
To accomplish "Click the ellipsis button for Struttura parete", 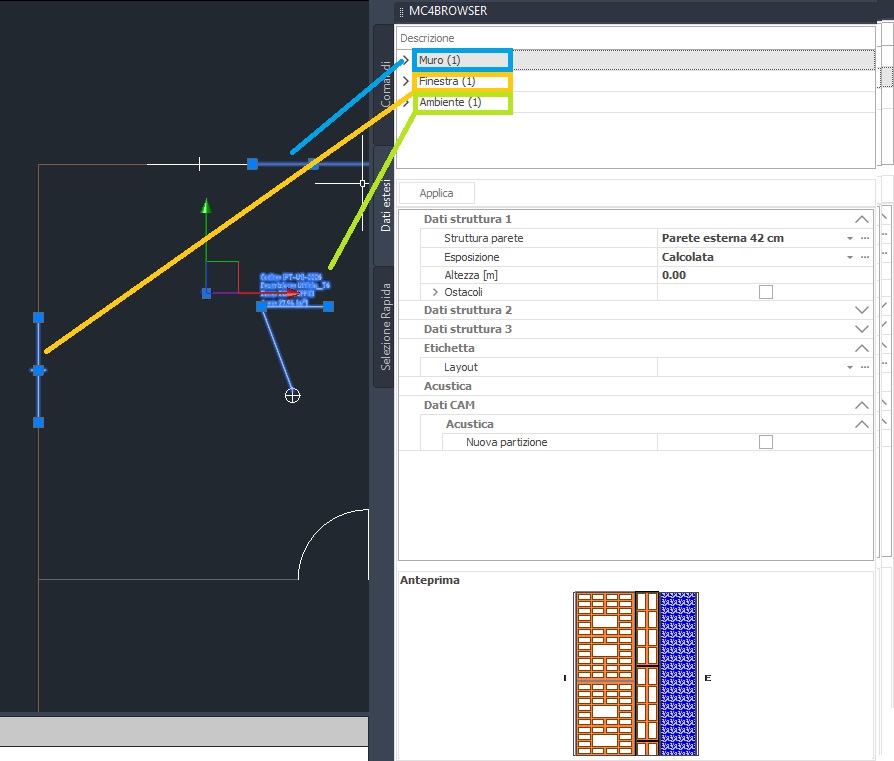I will pos(865,238).
